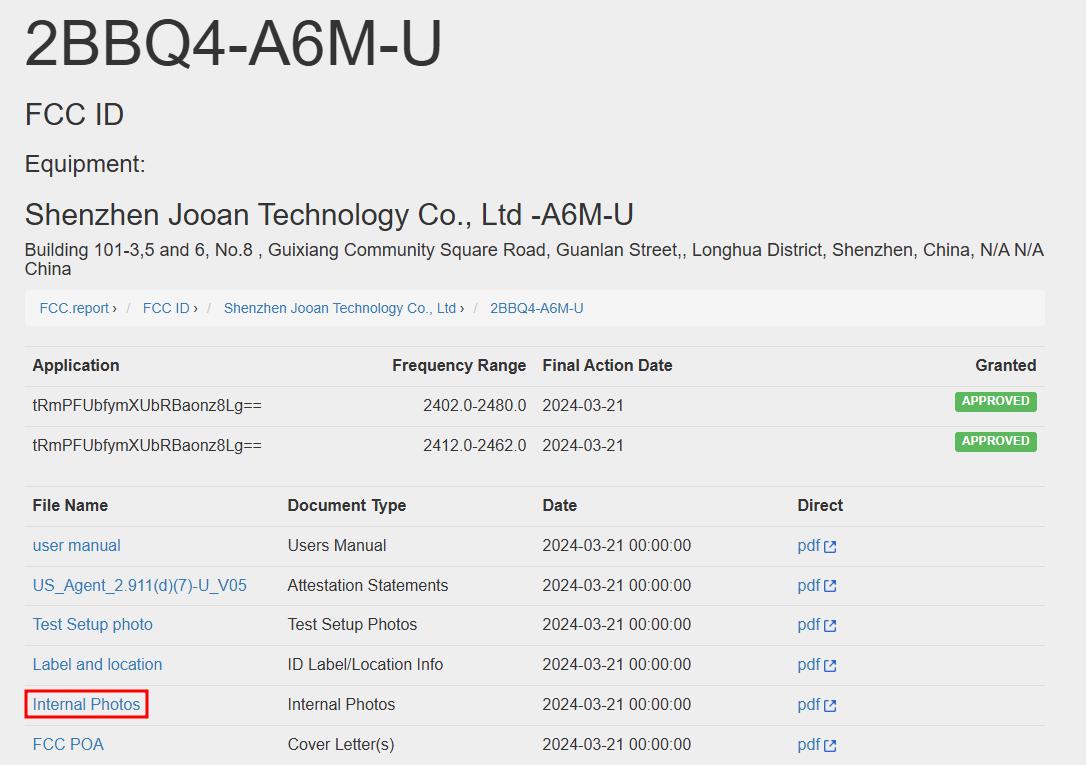Click the pdf link in Internal Photos row
The height and width of the screenshot is (765, 1086).
click(x=817, y=704)
